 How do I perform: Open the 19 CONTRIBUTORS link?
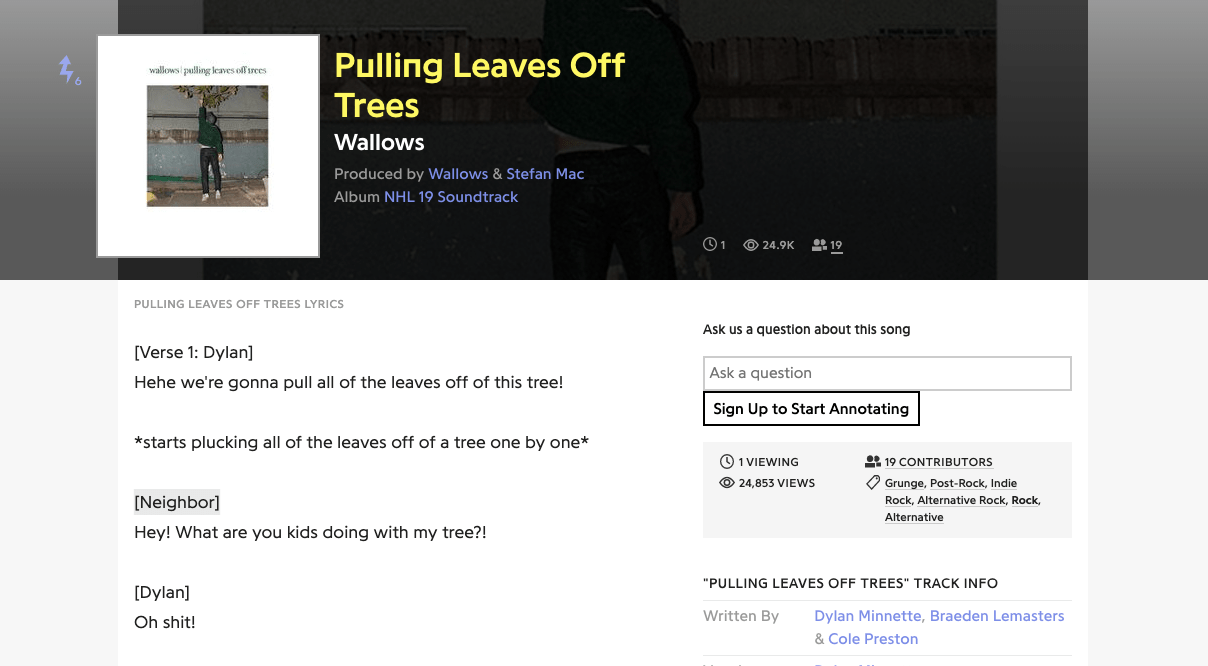pyautogui.click(x=938, y=461)
